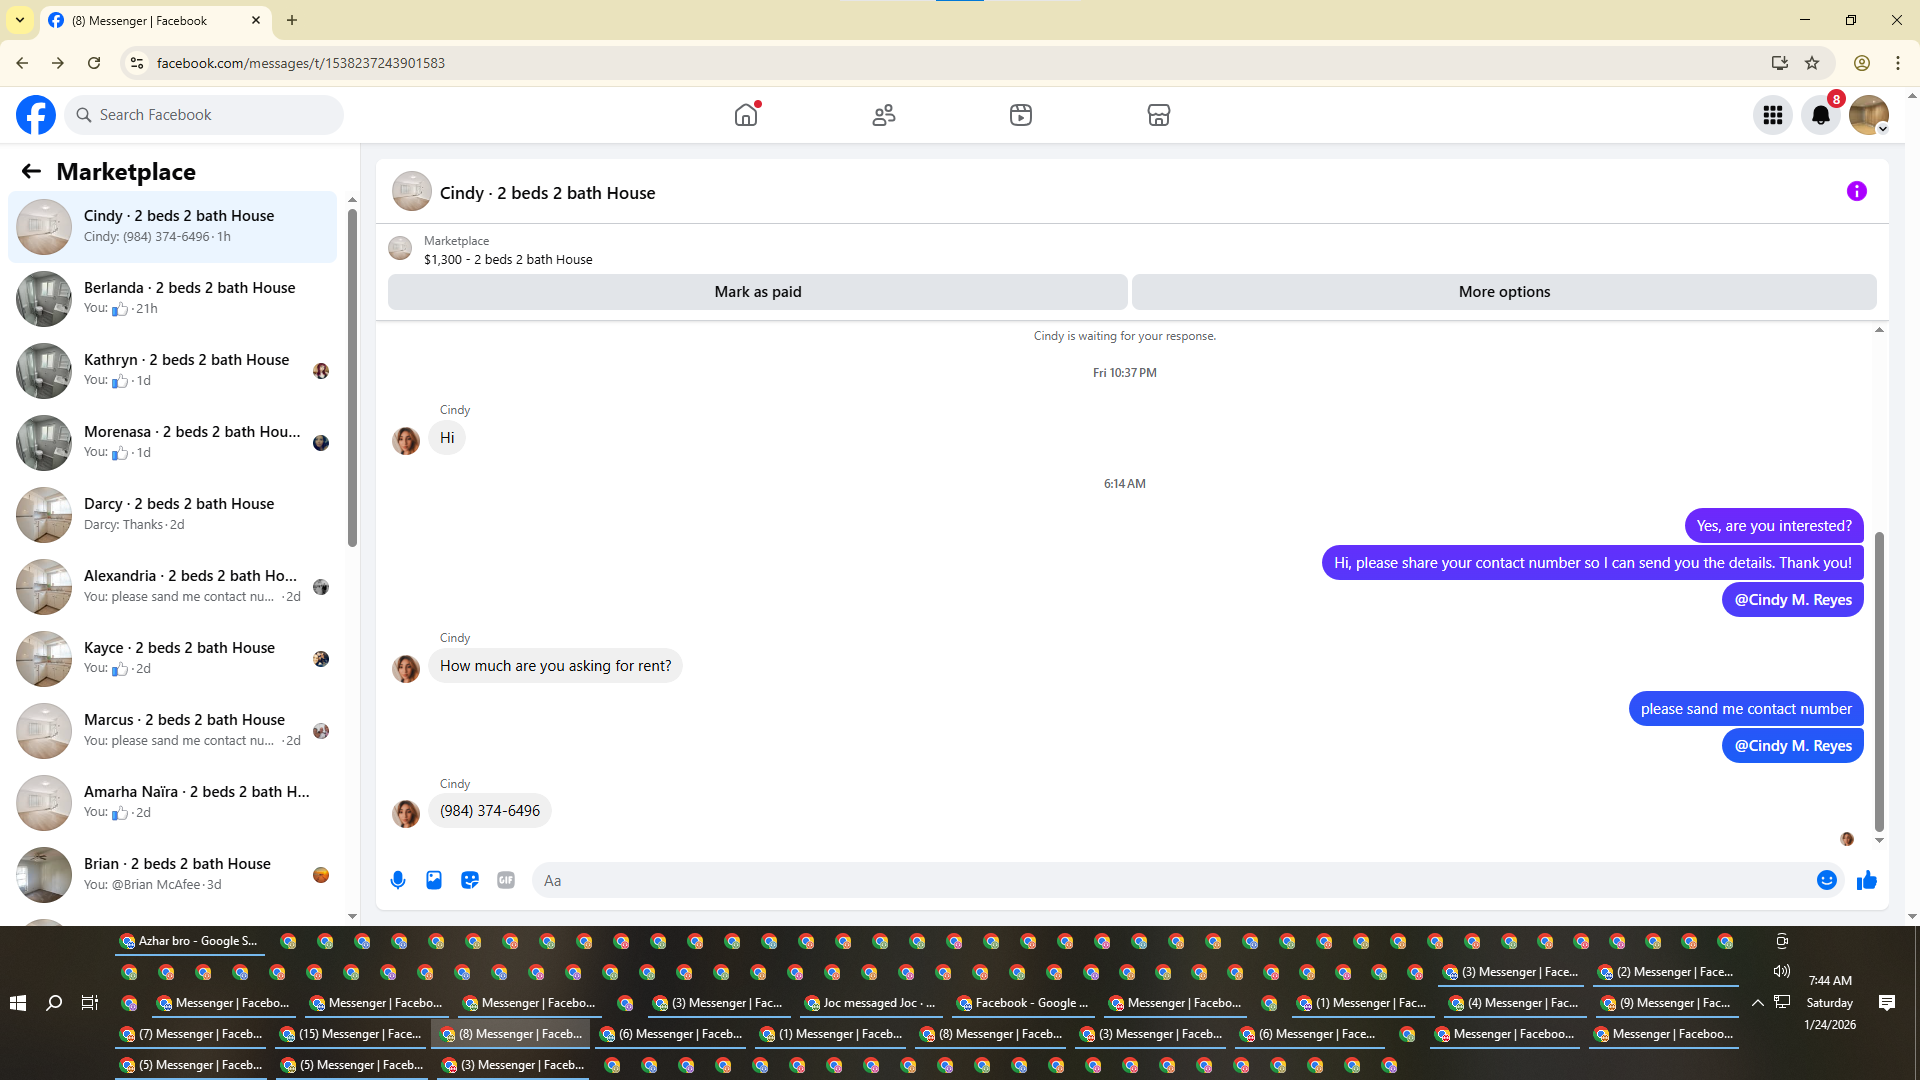Screen dimensions: 1920x1080
Task: Open the Friends tab in navbar
Action: click(883, 115)
